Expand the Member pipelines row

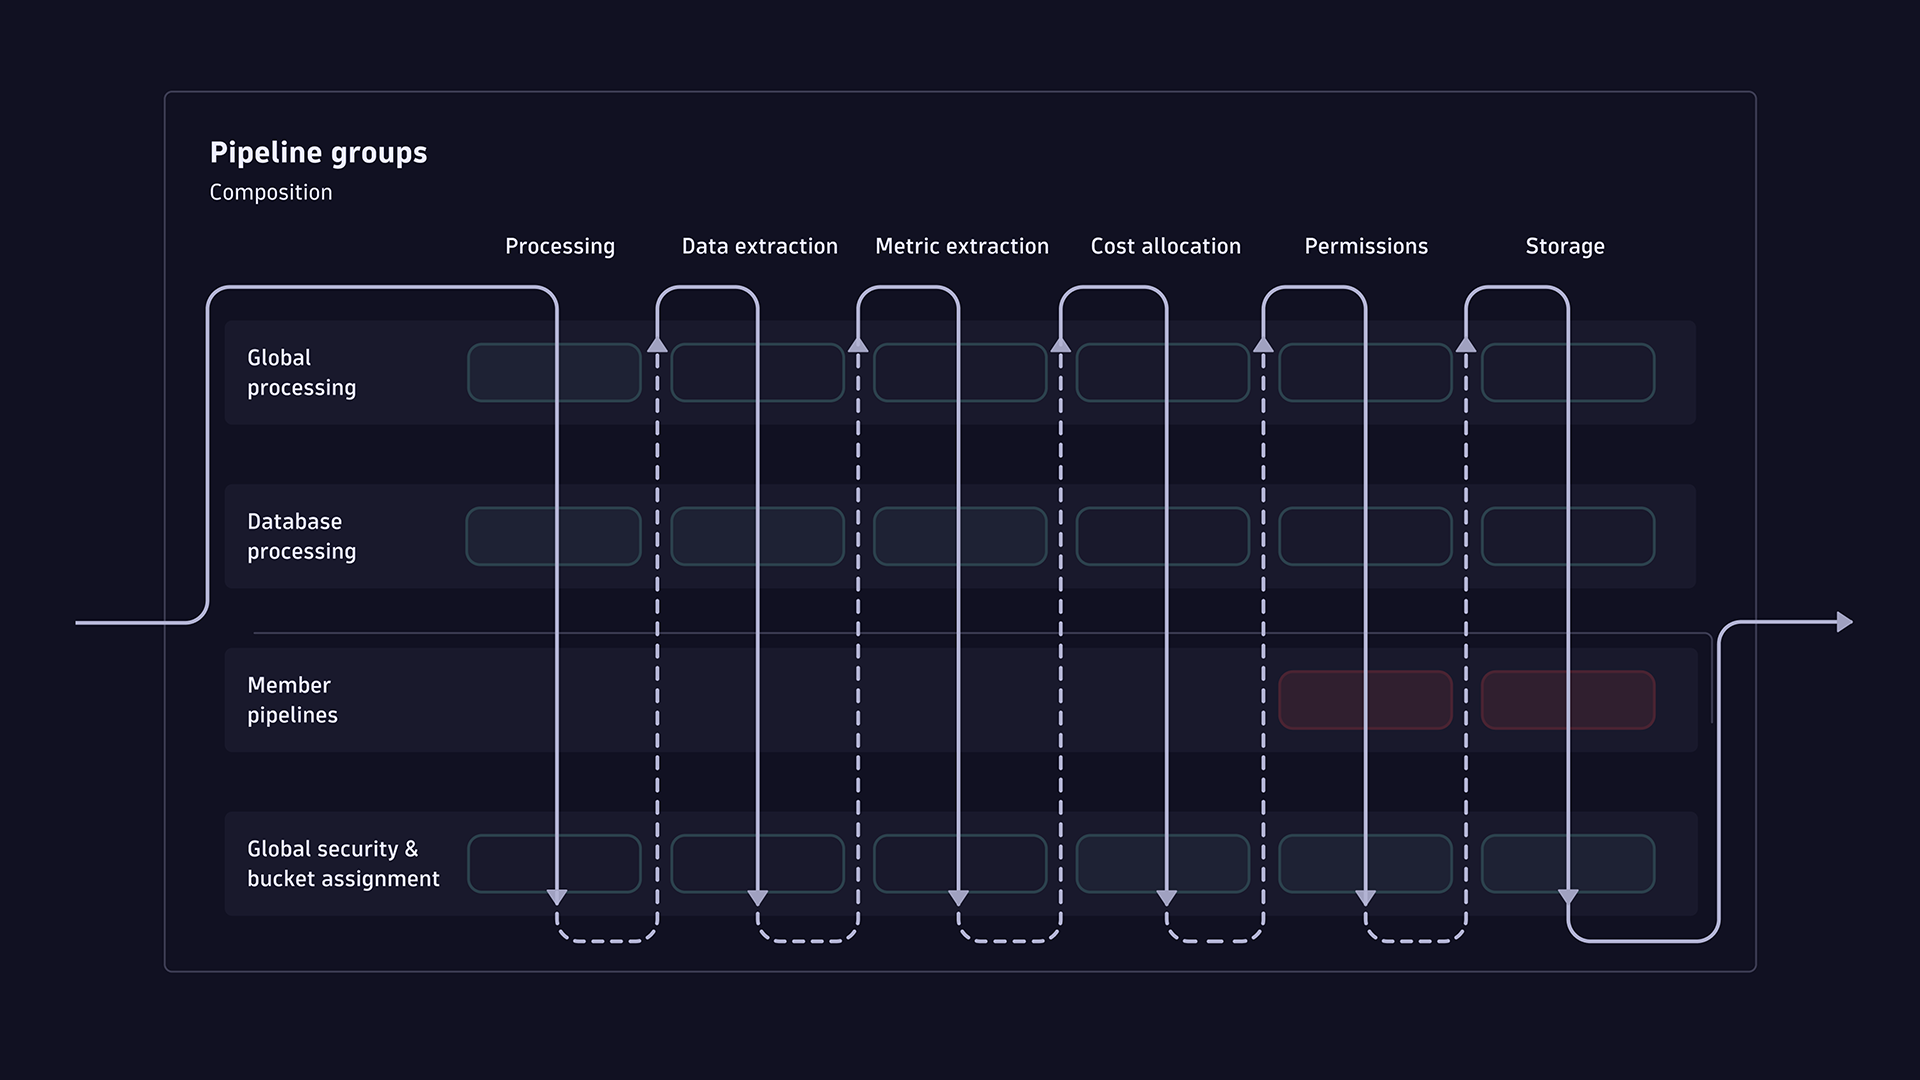point(293,699)
